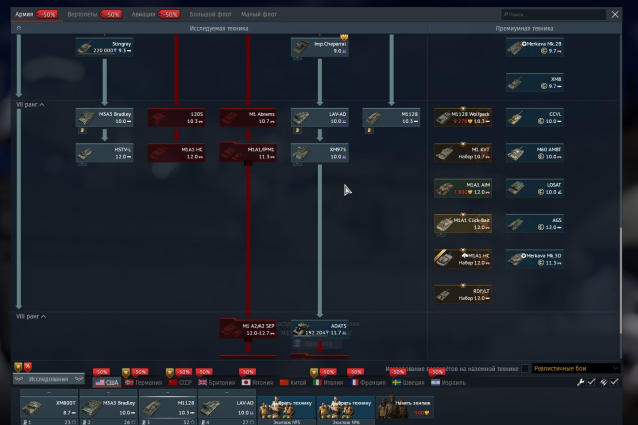Select the M1 Abrams tank icon
This screenshot has height=425, width=638.
coord(248,118)
